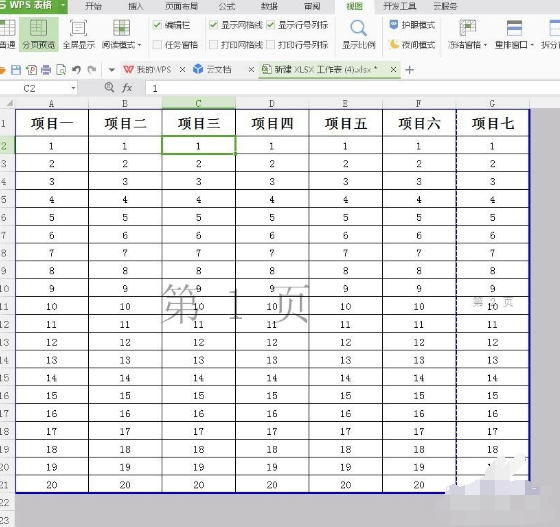Image resolution: width=560 pixels, height=527 pixels.
Task: Undo the last action
Action: pyautogui.click(x=76, y=70)
